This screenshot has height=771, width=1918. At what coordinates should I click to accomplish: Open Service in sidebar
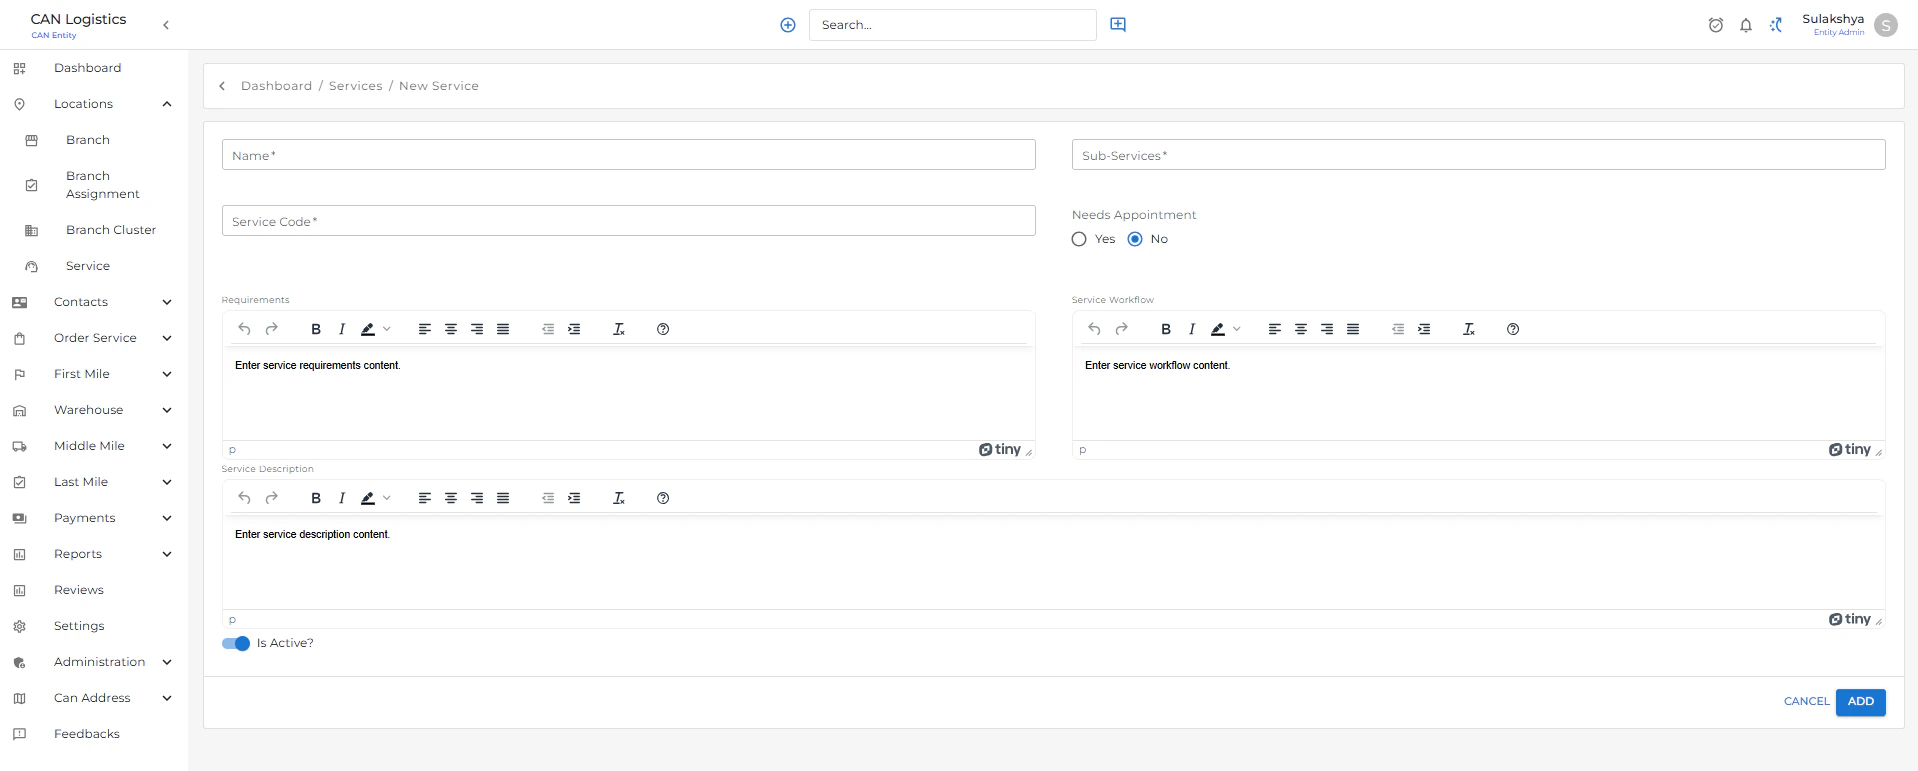(x=88, y=266)
